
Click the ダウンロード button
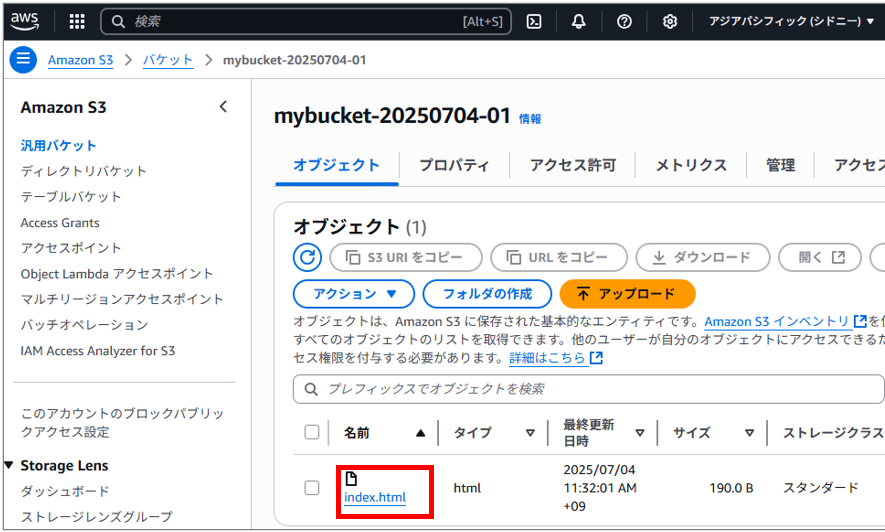tap(703, 258)
